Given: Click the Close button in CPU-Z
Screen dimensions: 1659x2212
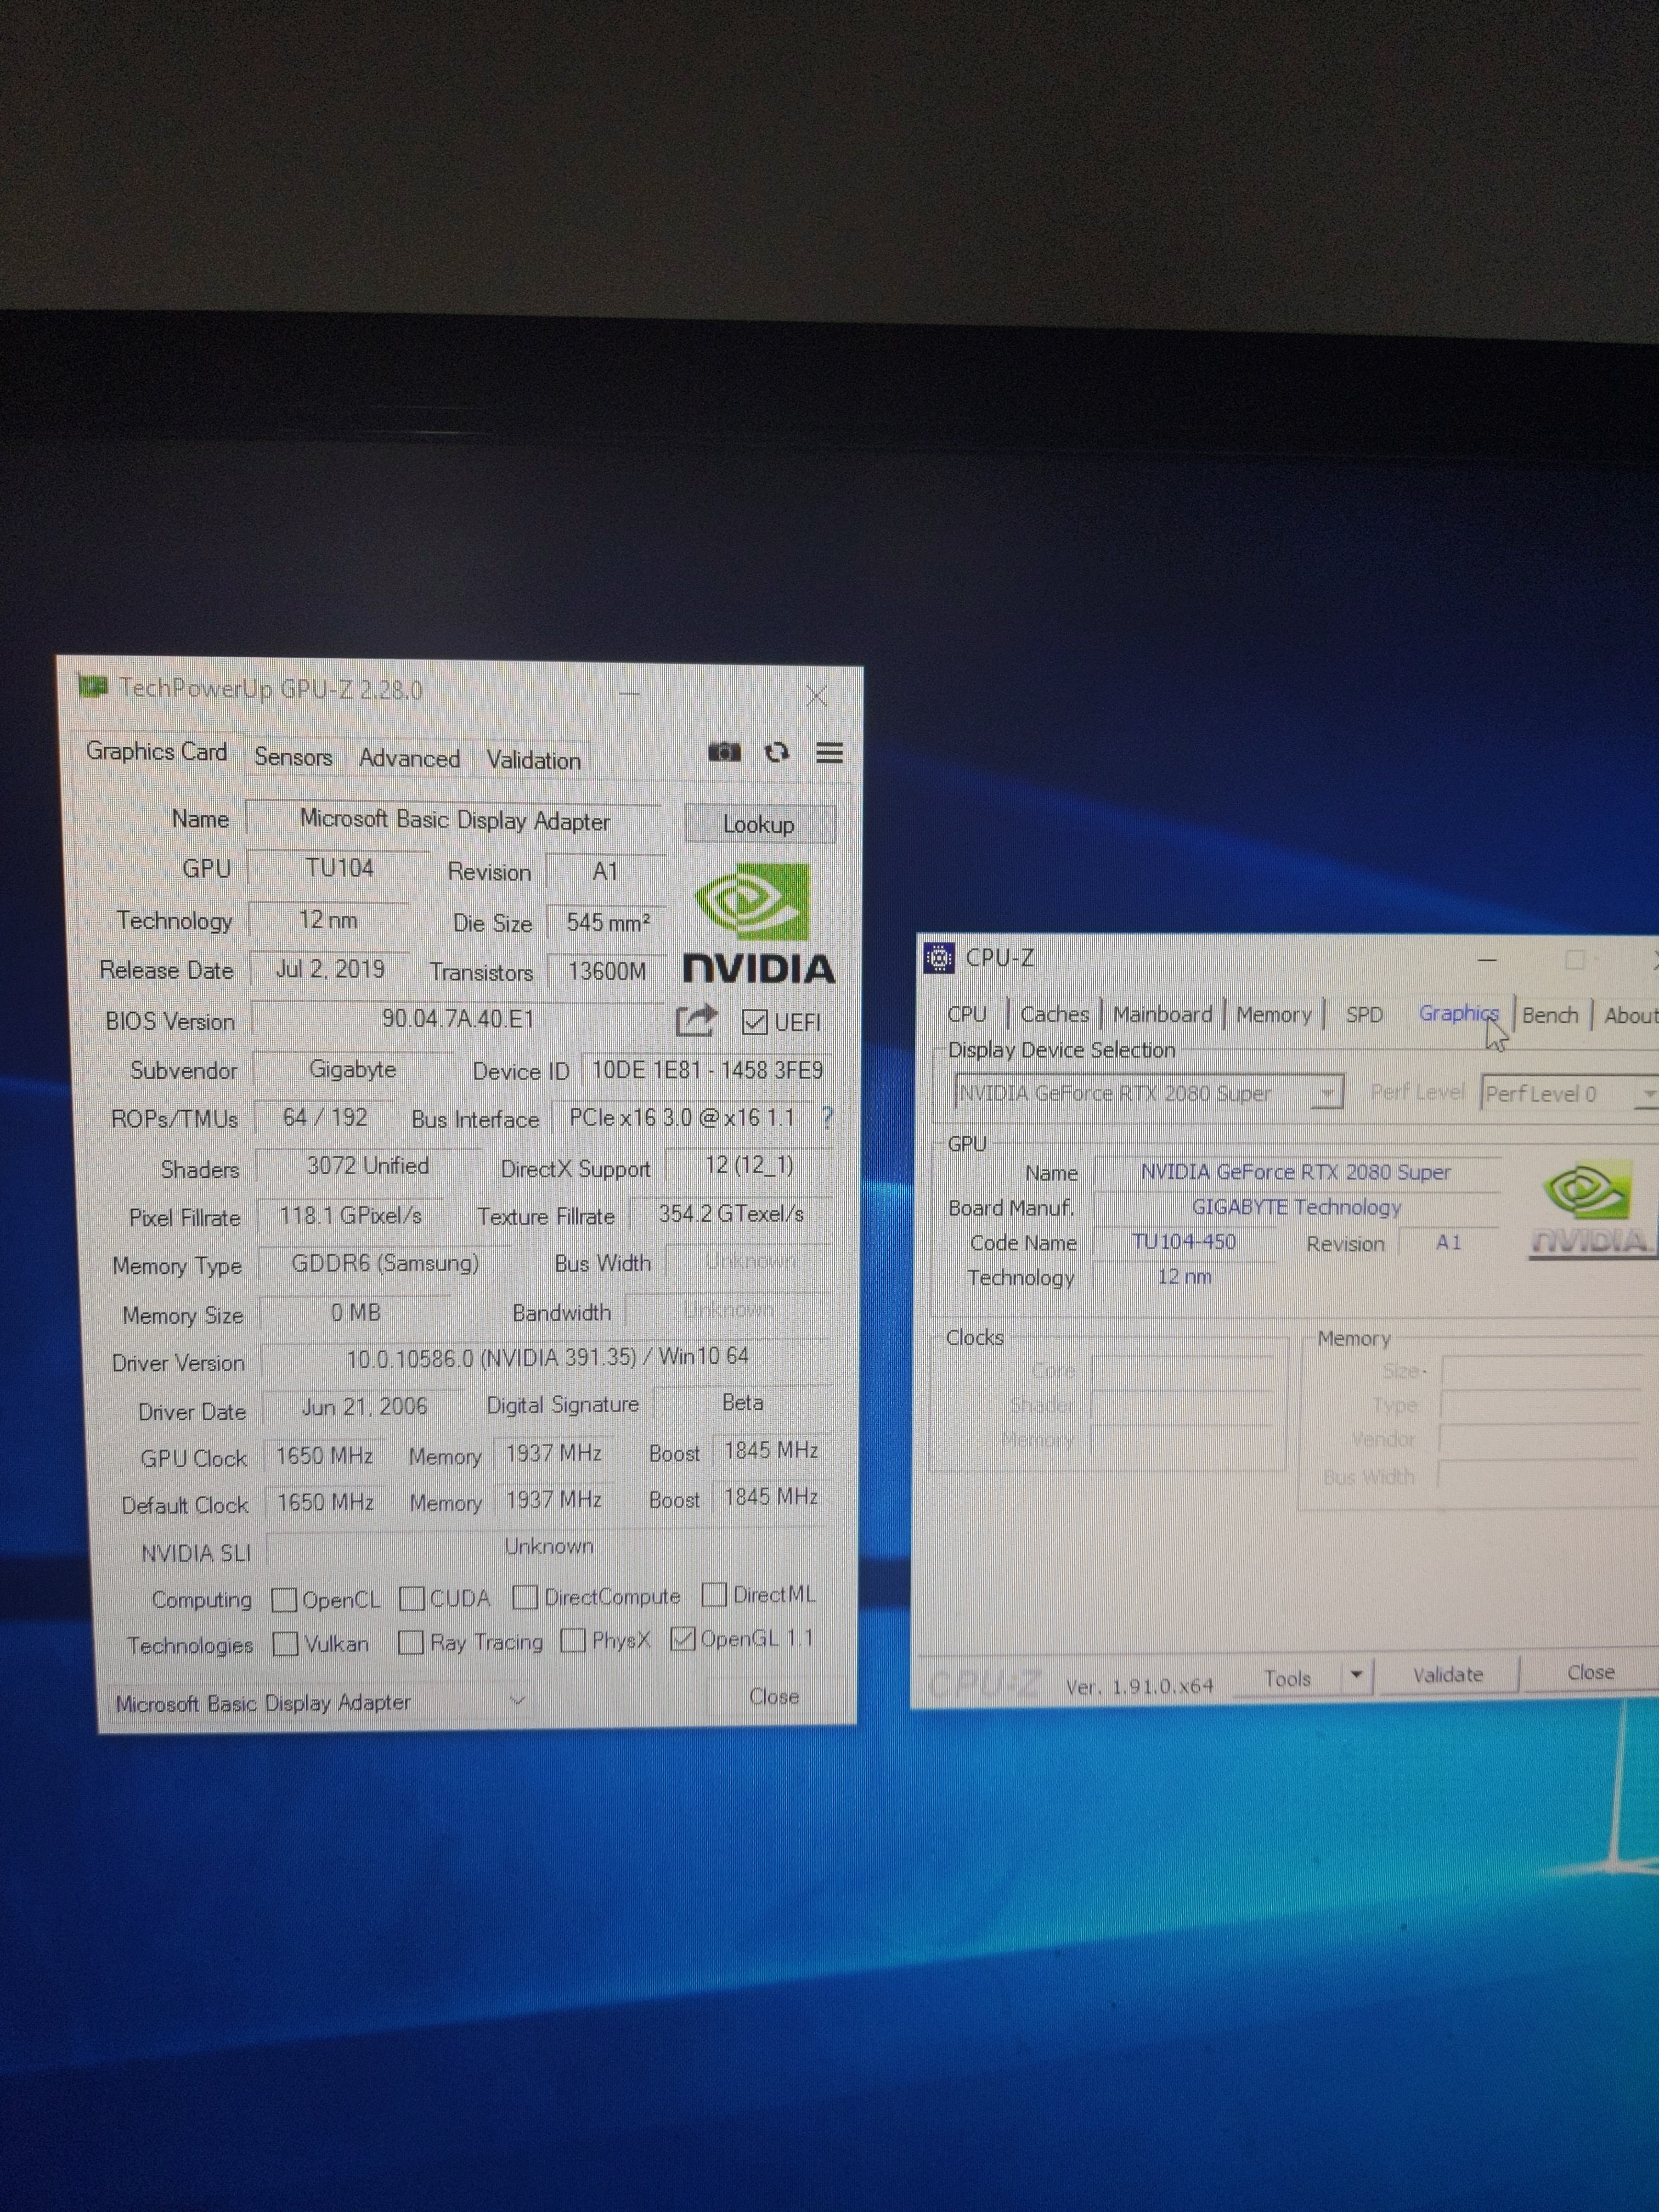Looking at the screenshot, I should (1590, 1672).
